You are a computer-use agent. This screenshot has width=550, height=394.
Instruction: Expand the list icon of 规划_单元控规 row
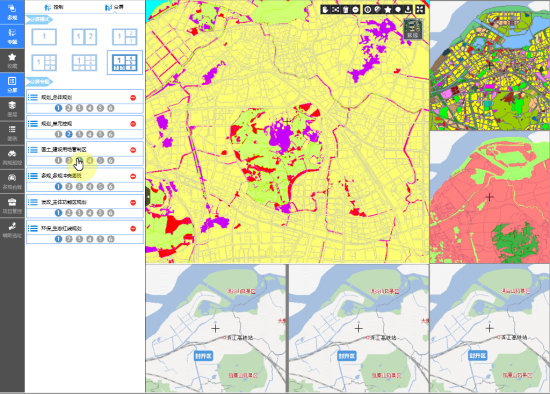(33, 123)
